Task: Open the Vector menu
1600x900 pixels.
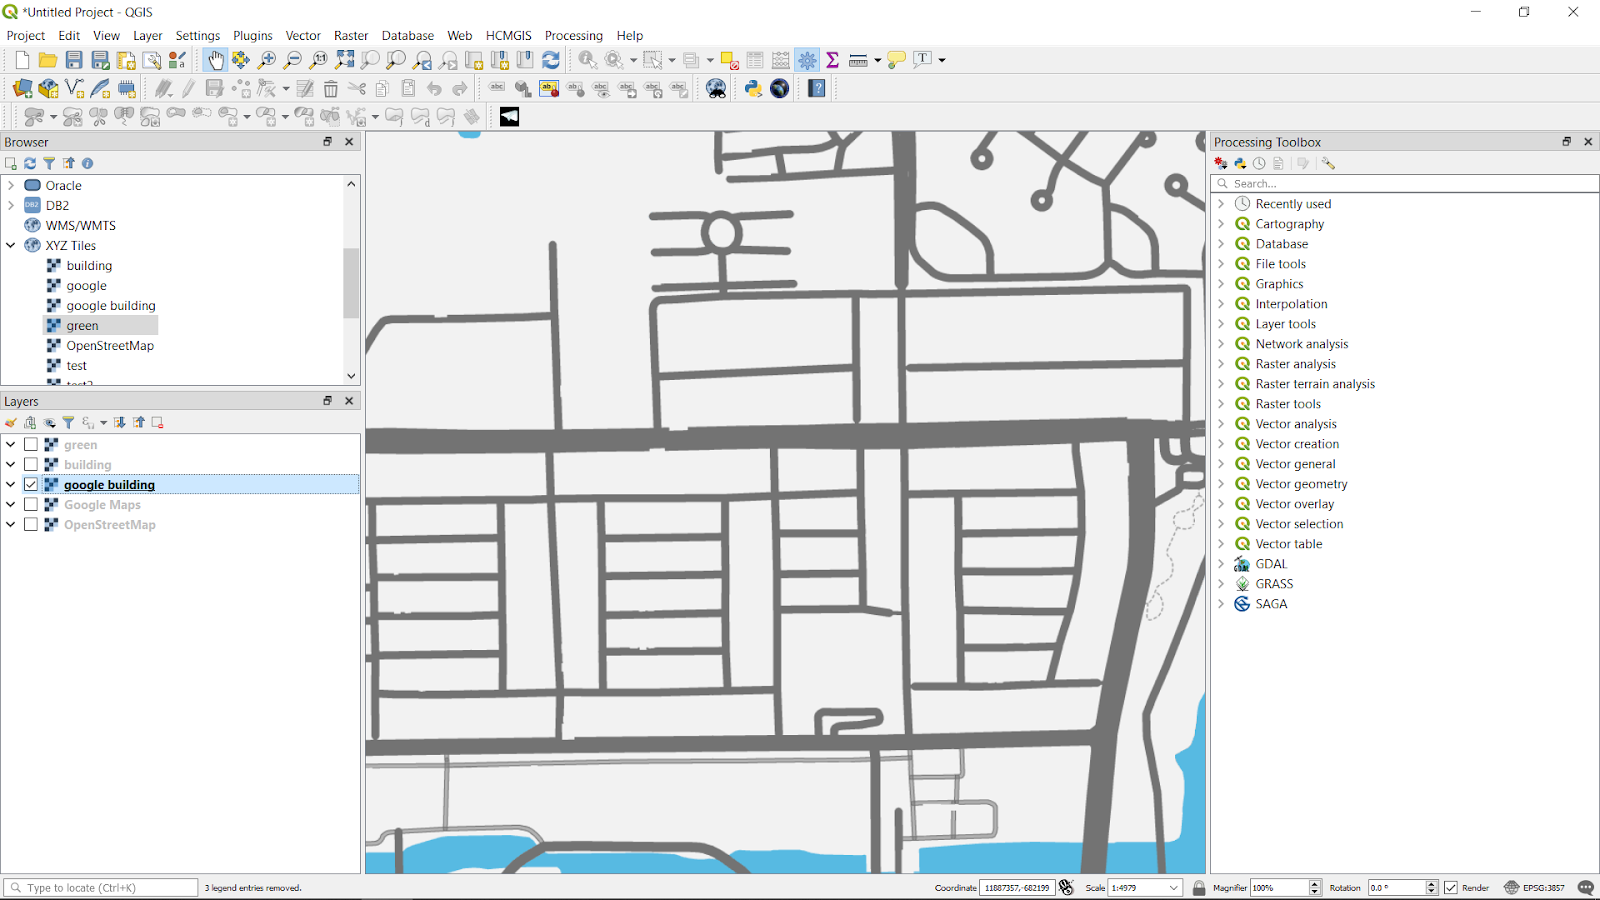Action: click(303, 35)
